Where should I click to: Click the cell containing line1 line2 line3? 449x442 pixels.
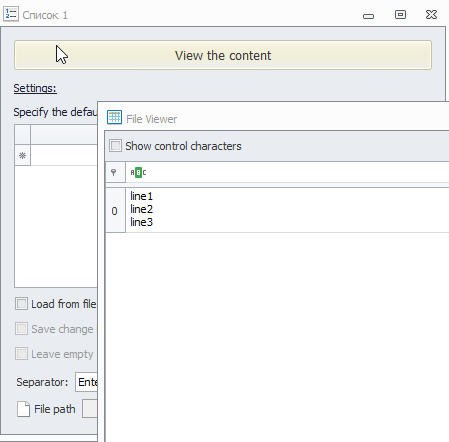(x=287, y=210)
